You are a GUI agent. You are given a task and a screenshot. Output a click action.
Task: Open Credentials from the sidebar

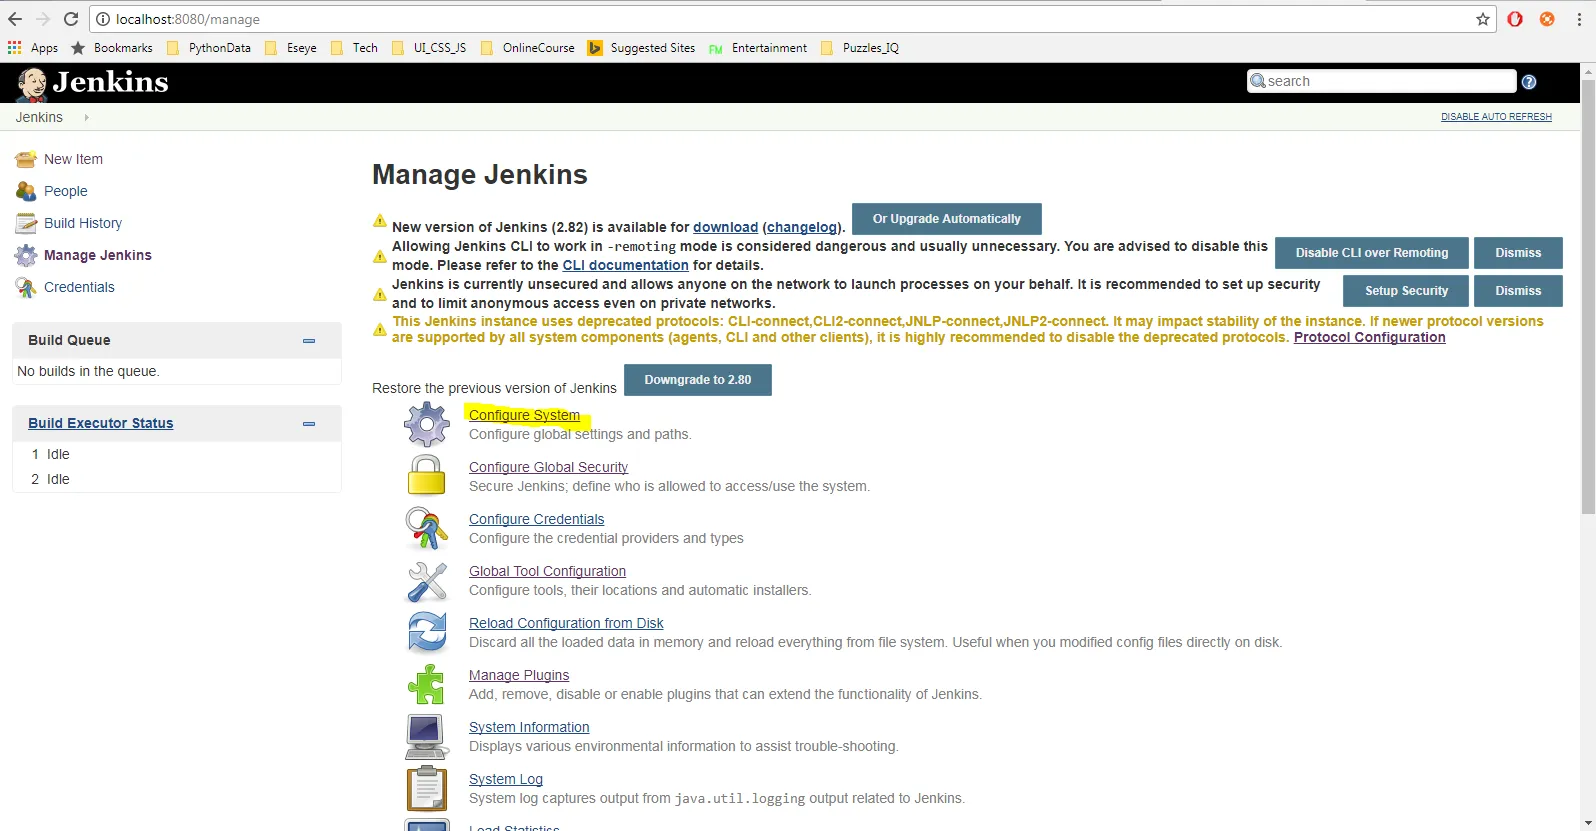[x=79, y=287]
